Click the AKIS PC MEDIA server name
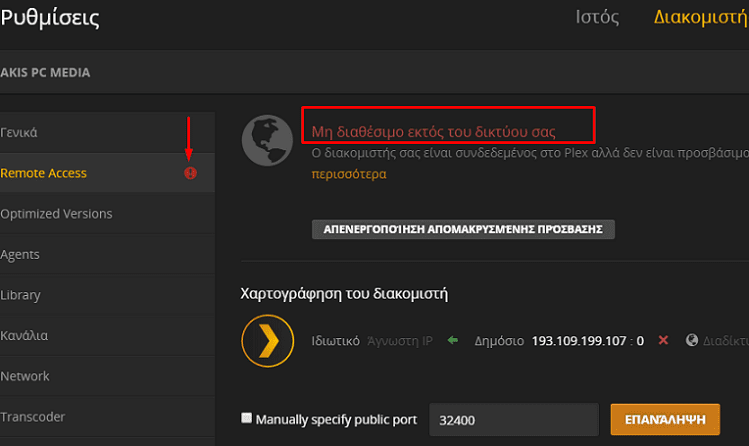 pyautogui.click(x=45, y=73)
